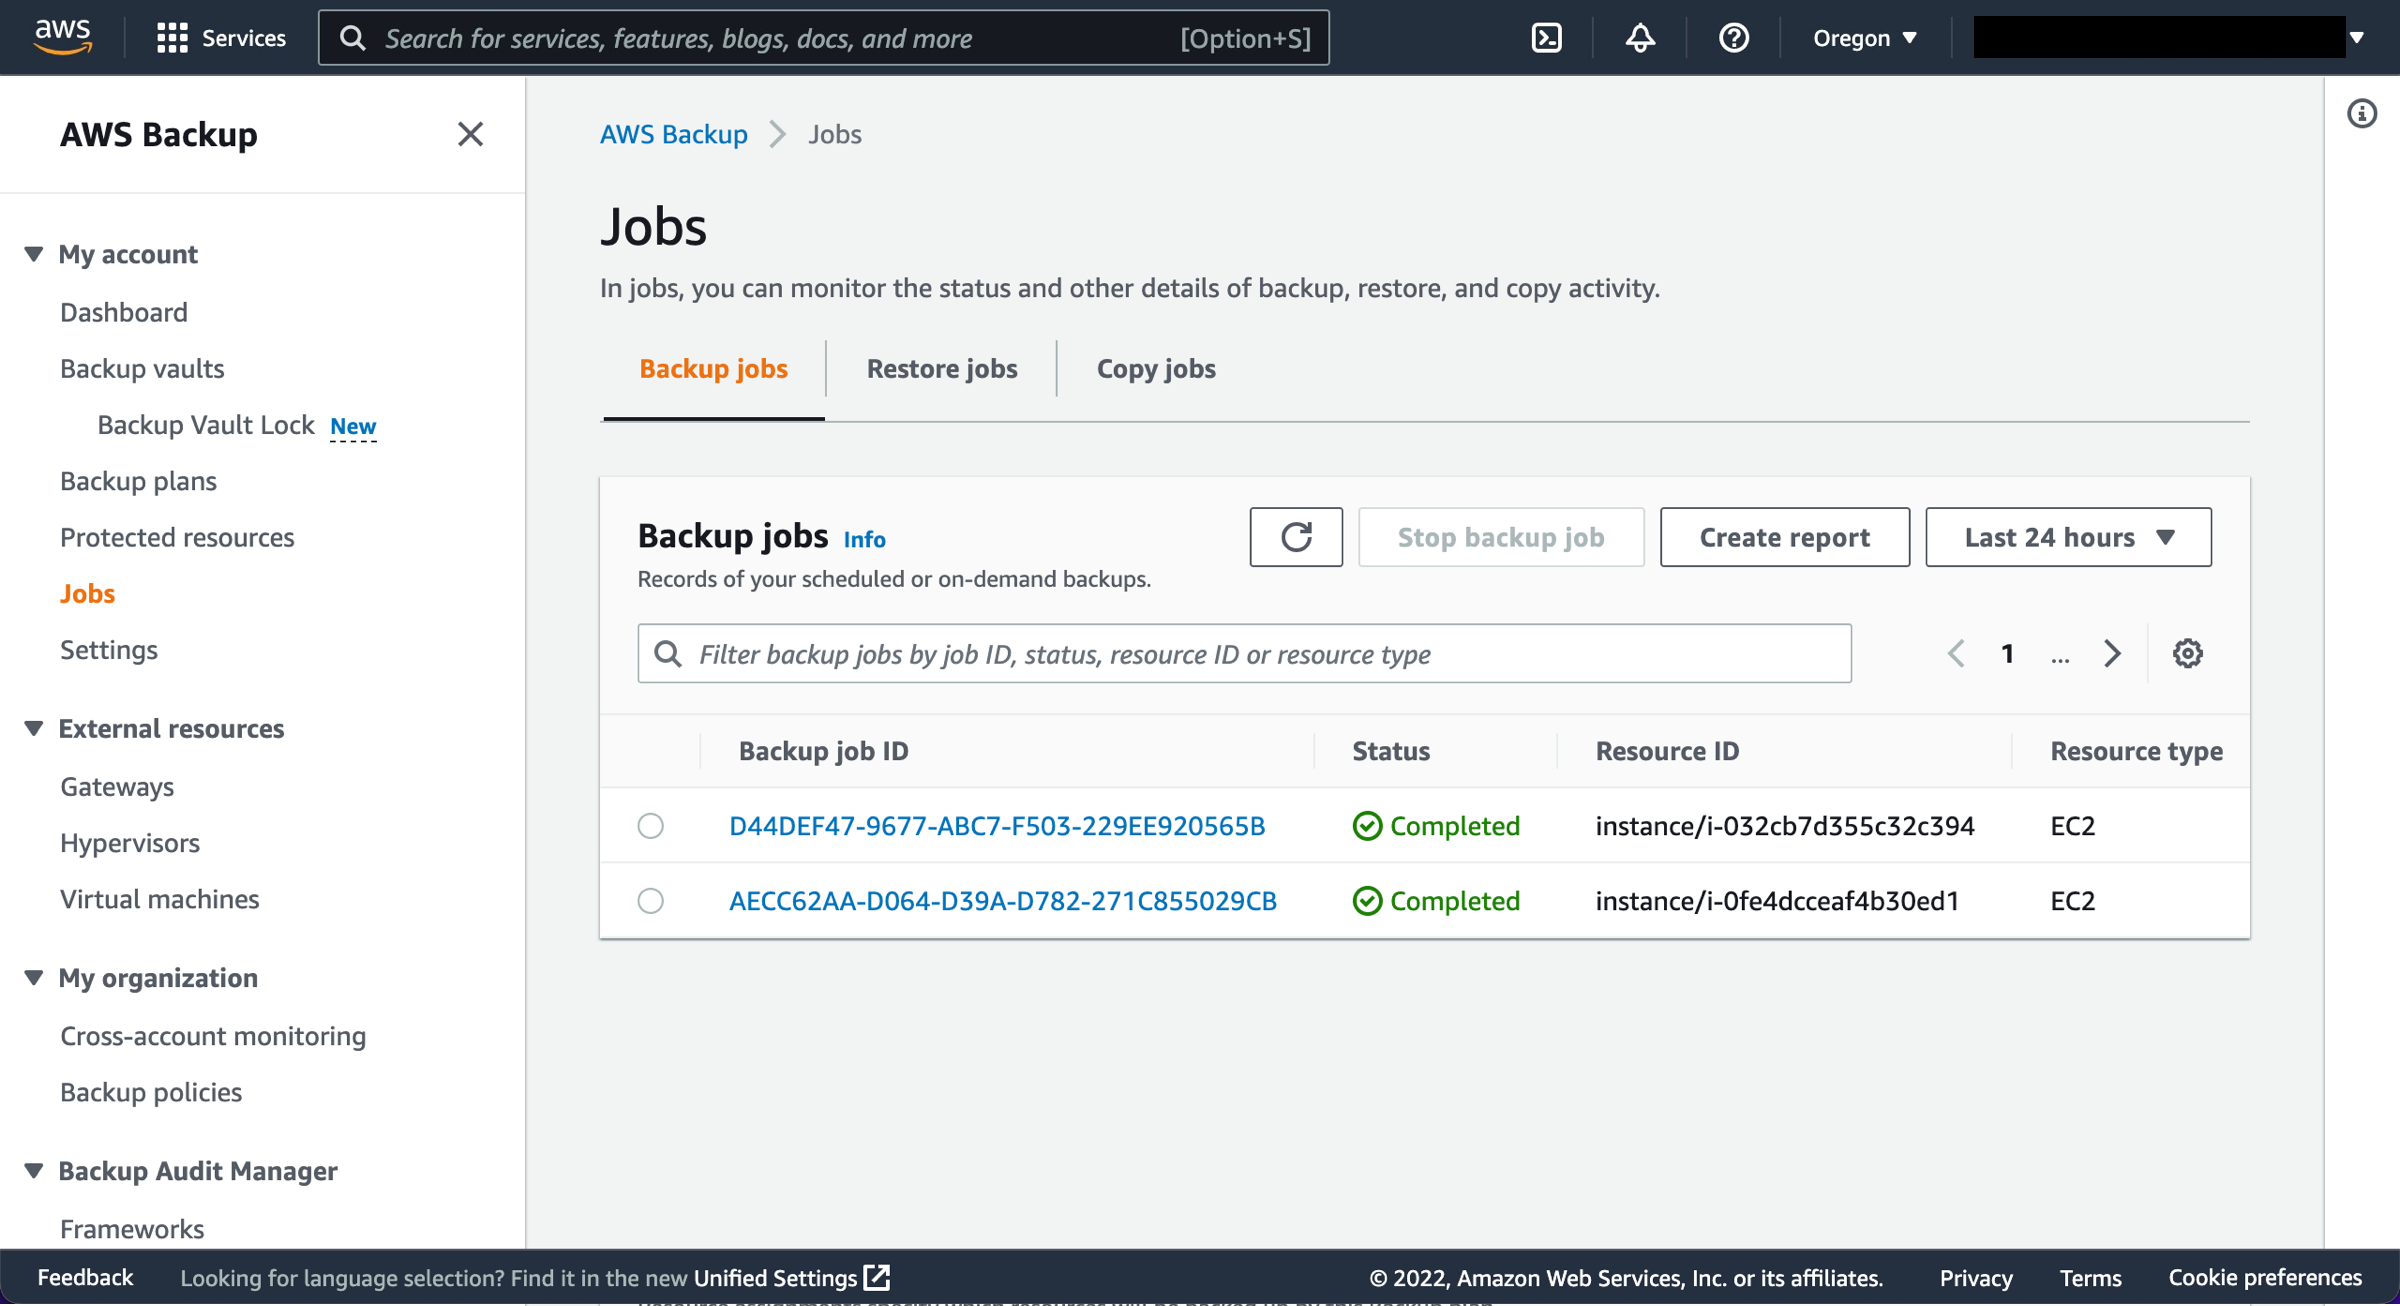2400x1306 pixels.
Task: Click the Info link beside Backup jobs
Action: click(864, 539)
